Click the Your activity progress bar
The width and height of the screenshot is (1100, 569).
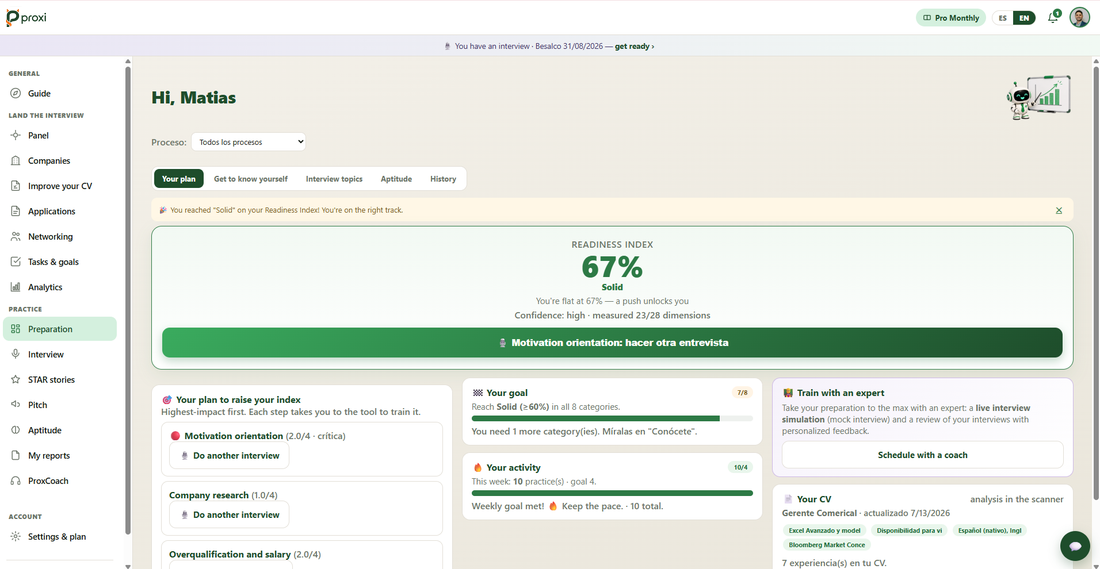click(x=612, y=493)
